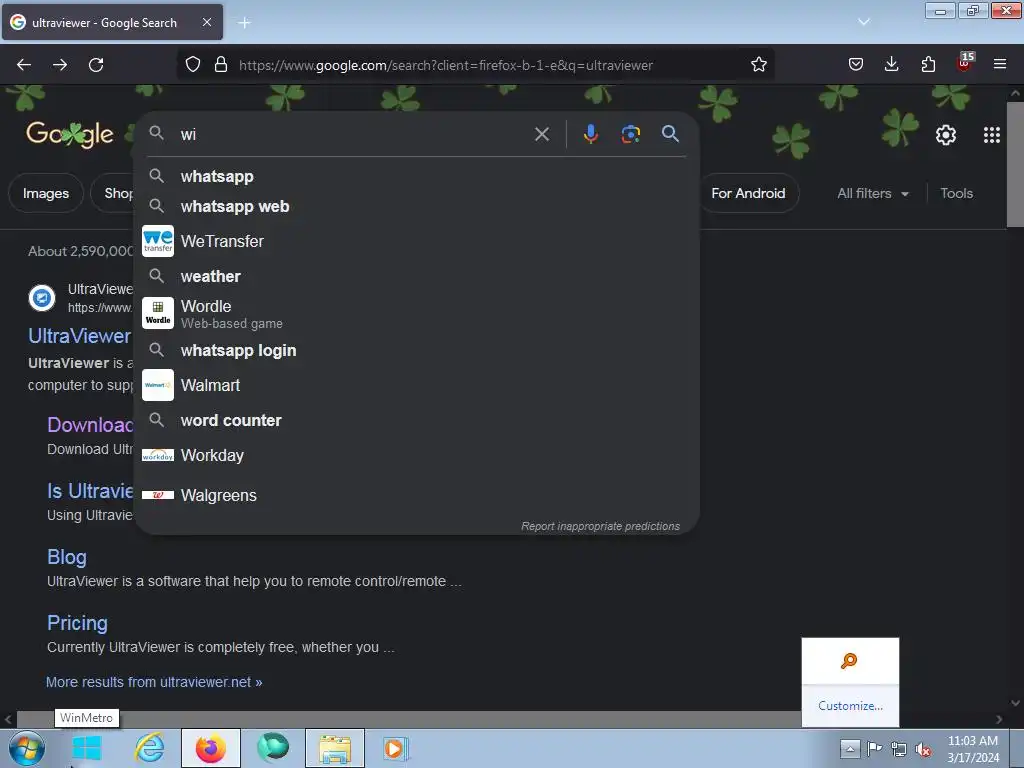Click Customize in the tray popup
1024x768 pixels.
point(850,706)
